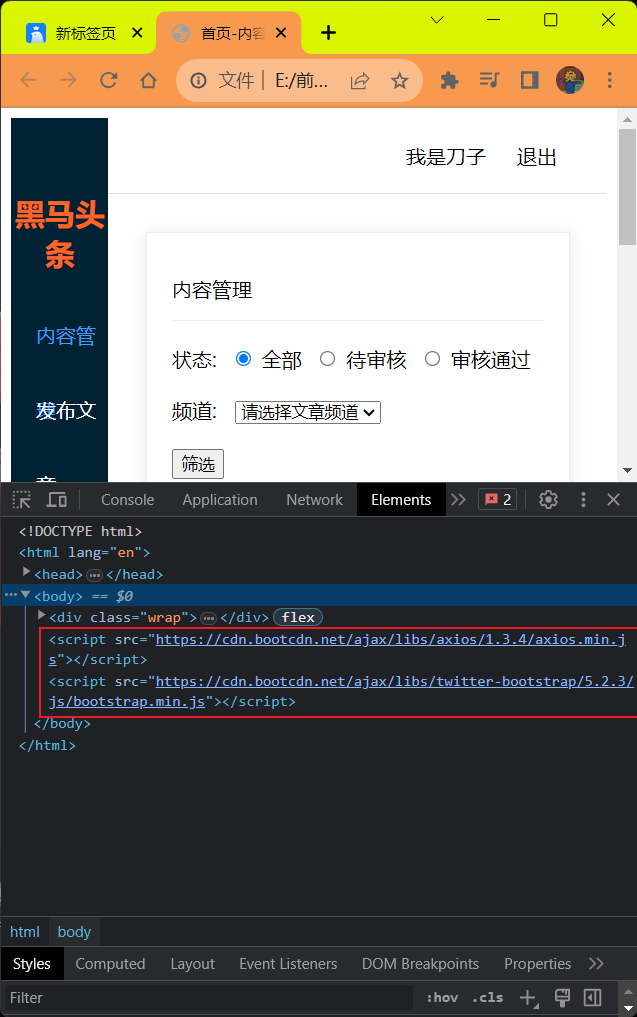Image resolution: width=637 pixels, height=1017 pixels.
Task: Focus the Styles Filter input field
Action: point(208,998)
